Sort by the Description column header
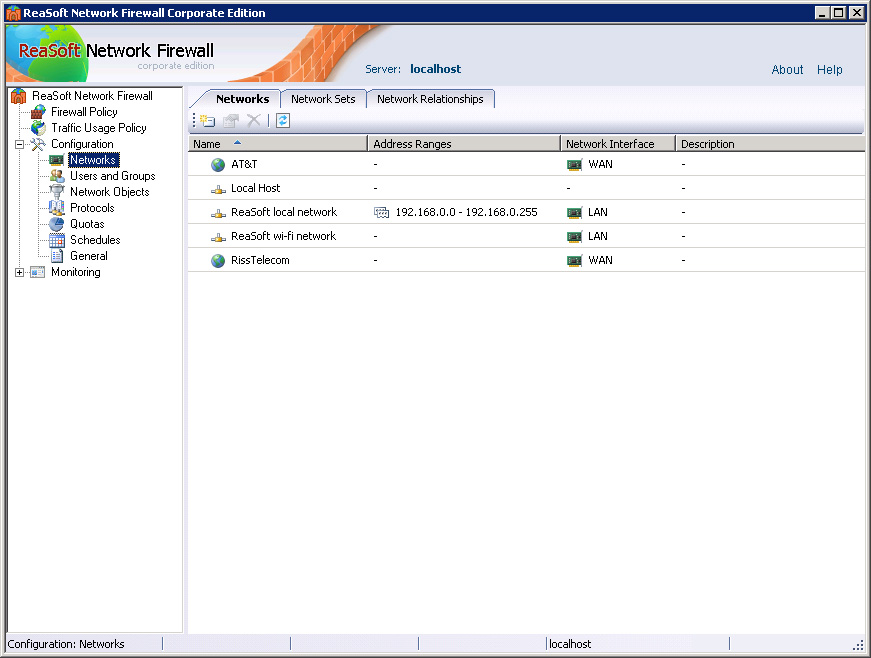The width and height of the screenshot is (871, 658). [x=770, y=144]
